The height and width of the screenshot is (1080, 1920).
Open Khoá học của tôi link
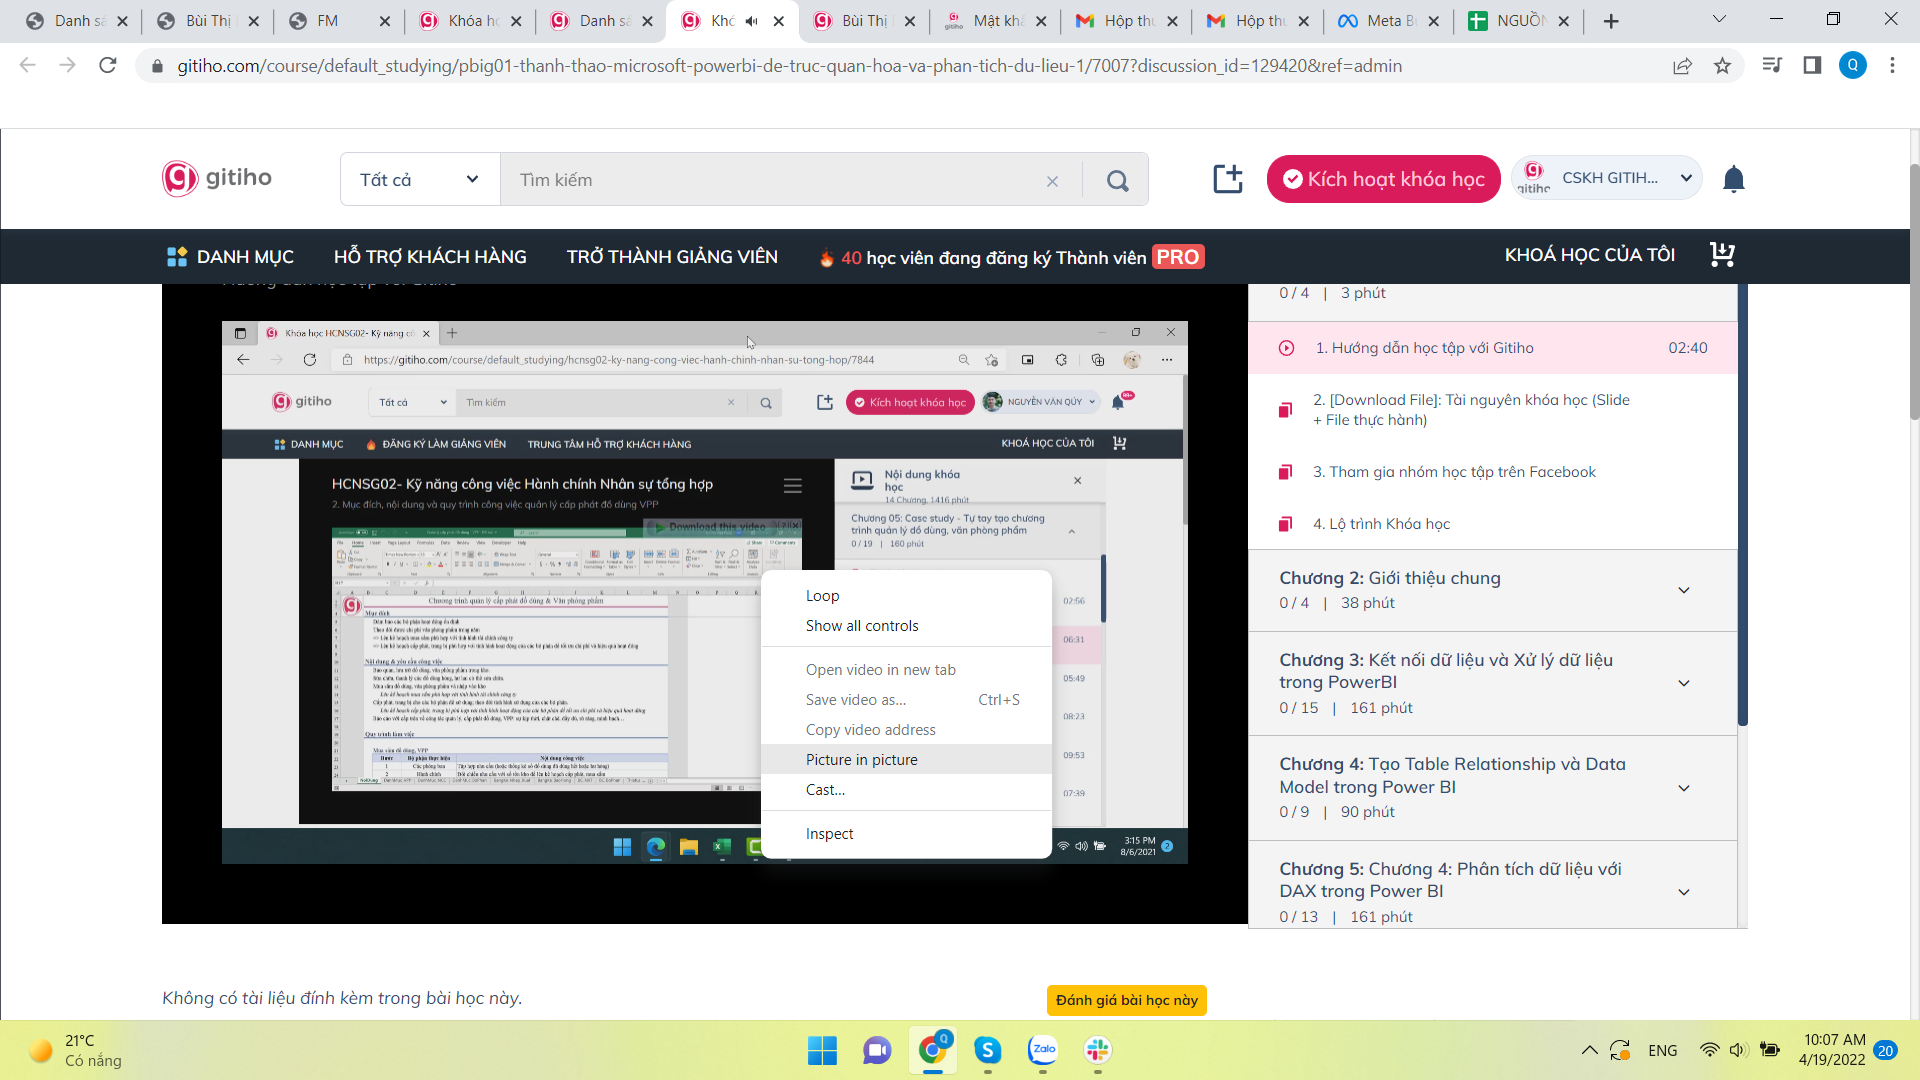tap(1590, 255)
